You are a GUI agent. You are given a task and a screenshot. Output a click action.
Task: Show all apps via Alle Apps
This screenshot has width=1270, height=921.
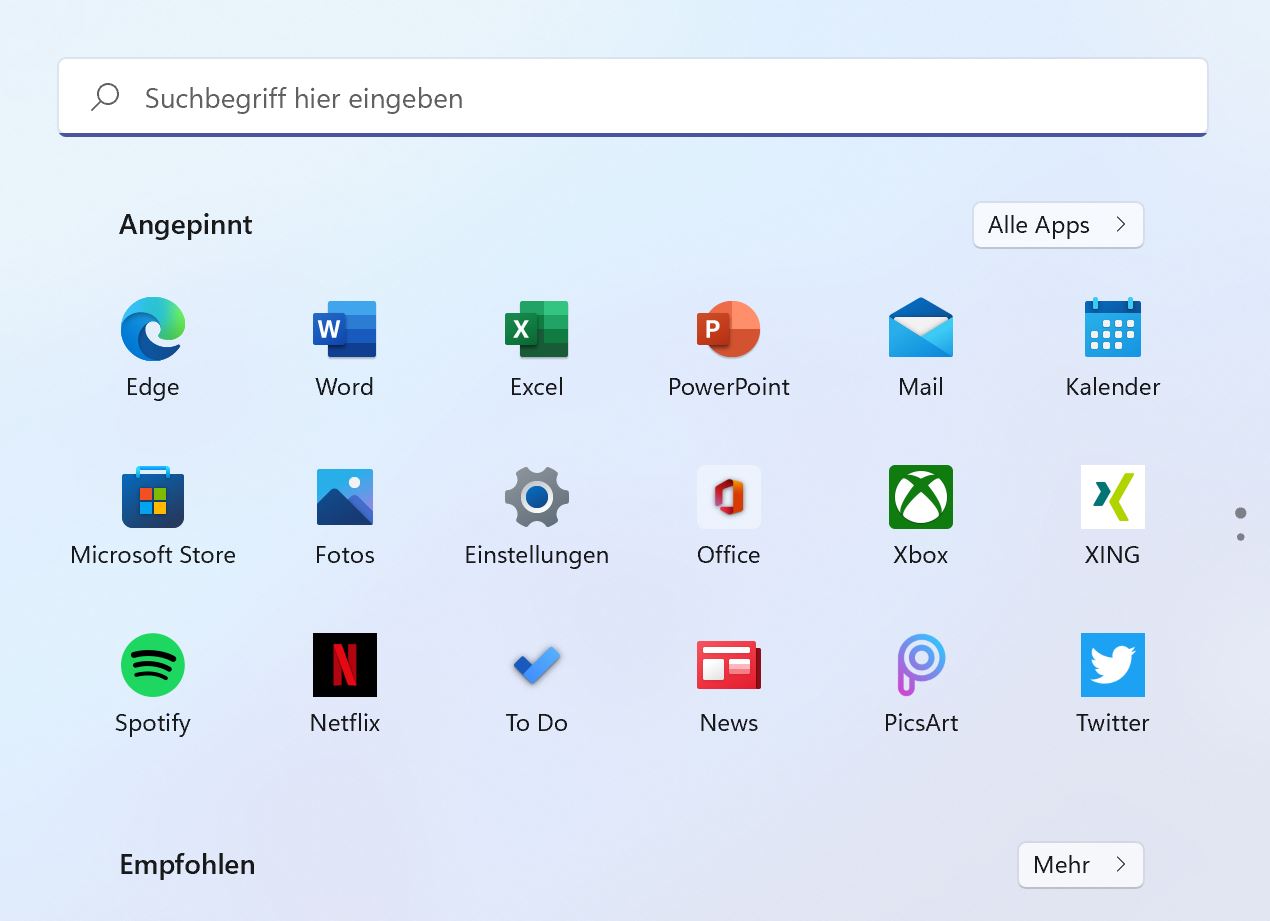[1058, 225]
